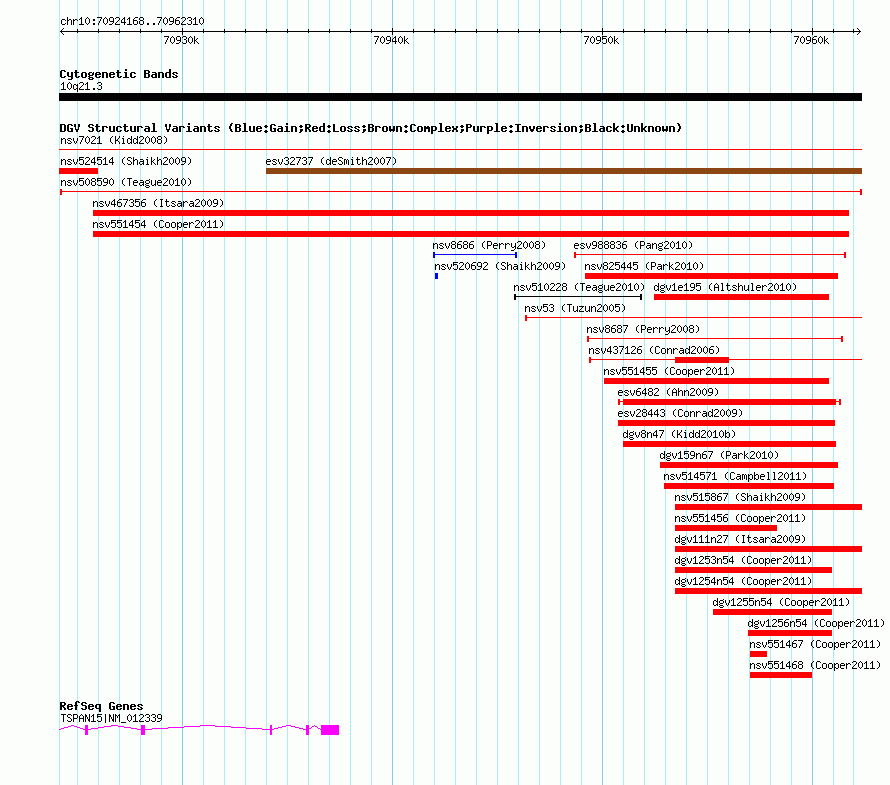
Task: Click the 70940k ruler tick label
Action: (391, 40)
